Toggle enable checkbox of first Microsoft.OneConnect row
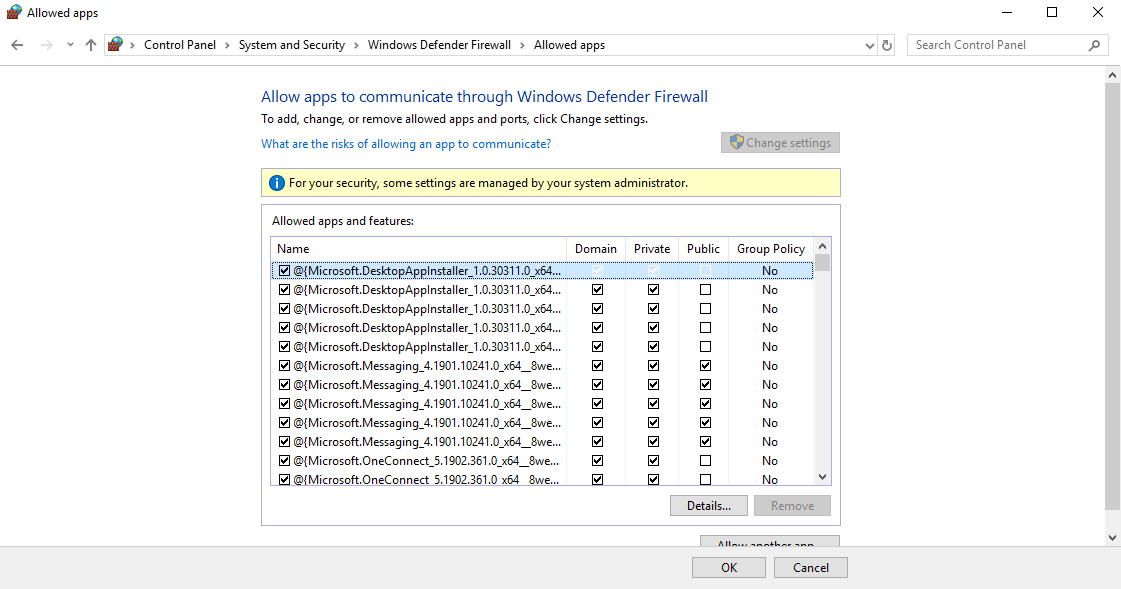1121x589 pixels. point(285,461)
